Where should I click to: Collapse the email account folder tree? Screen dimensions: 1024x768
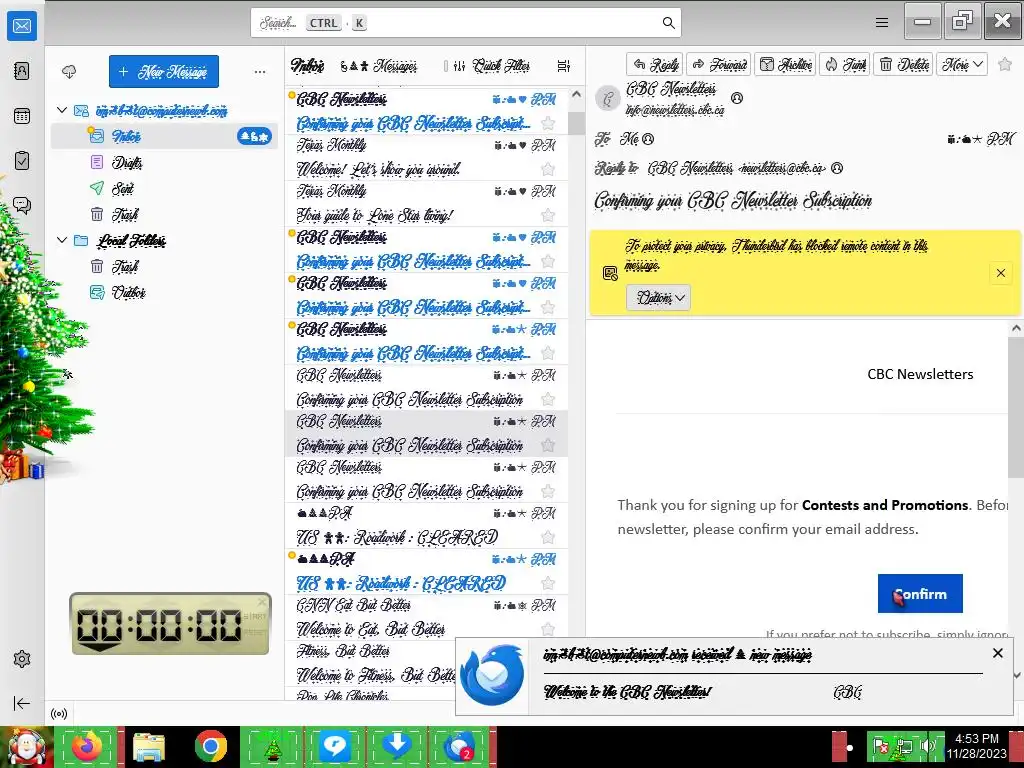coord(62,110)
